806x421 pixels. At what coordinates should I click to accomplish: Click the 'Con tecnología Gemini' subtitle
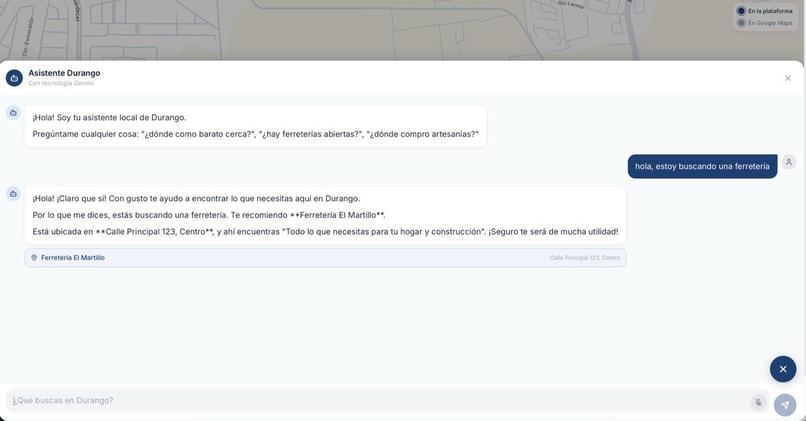pyautogui.click(x=61, y=83)
